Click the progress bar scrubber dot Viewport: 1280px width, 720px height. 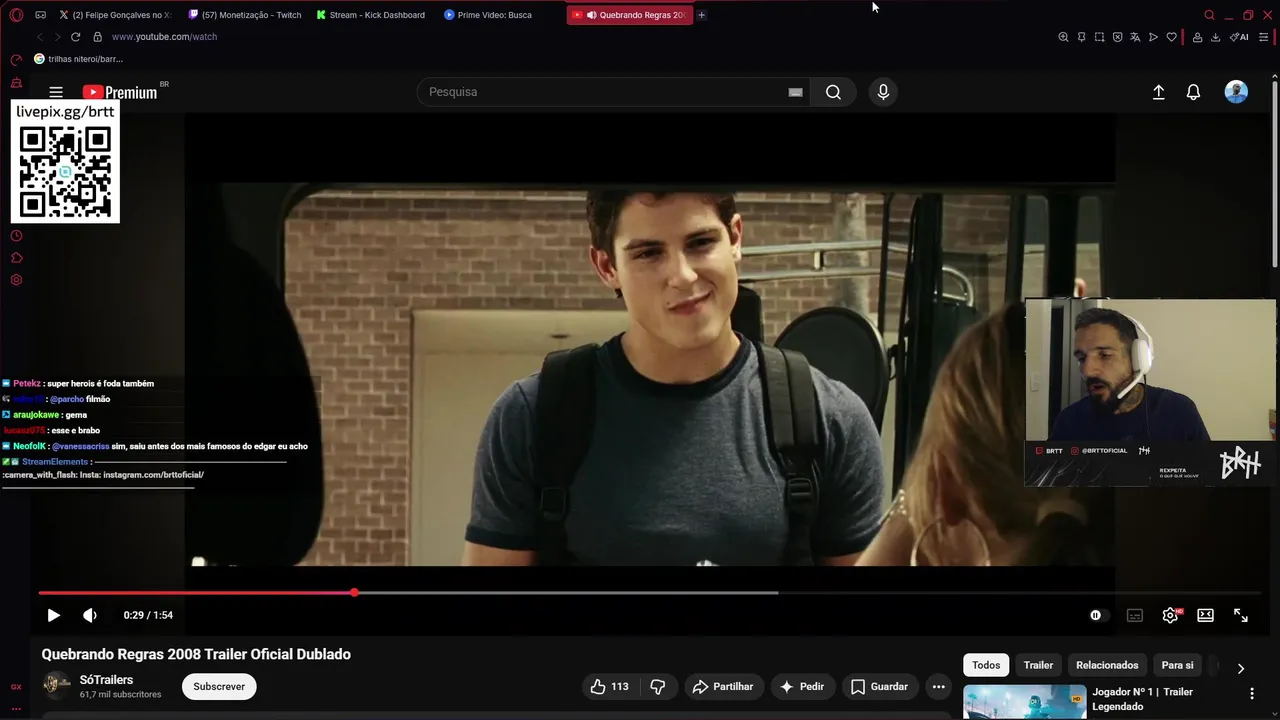[x=354, y=593]
